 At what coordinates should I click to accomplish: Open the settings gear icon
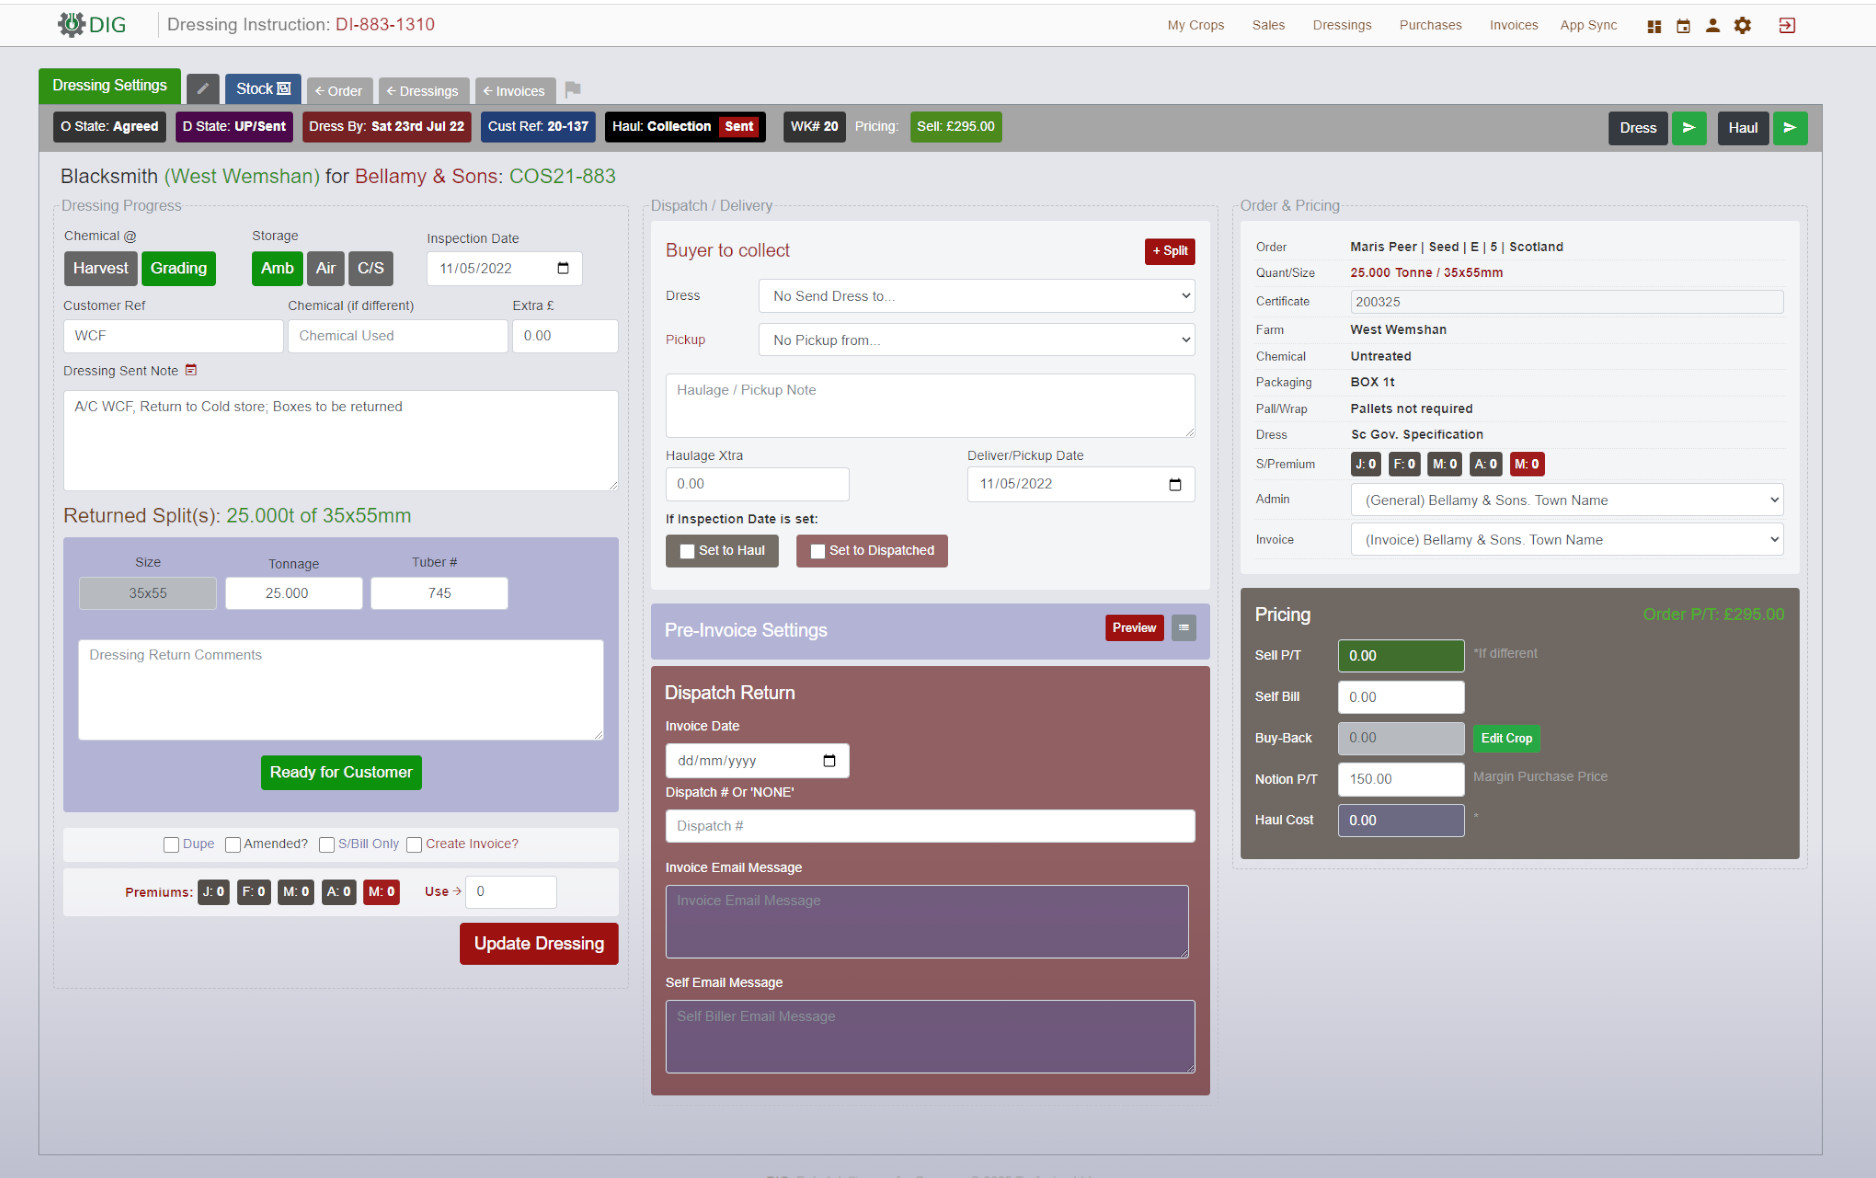[1742, 26]
